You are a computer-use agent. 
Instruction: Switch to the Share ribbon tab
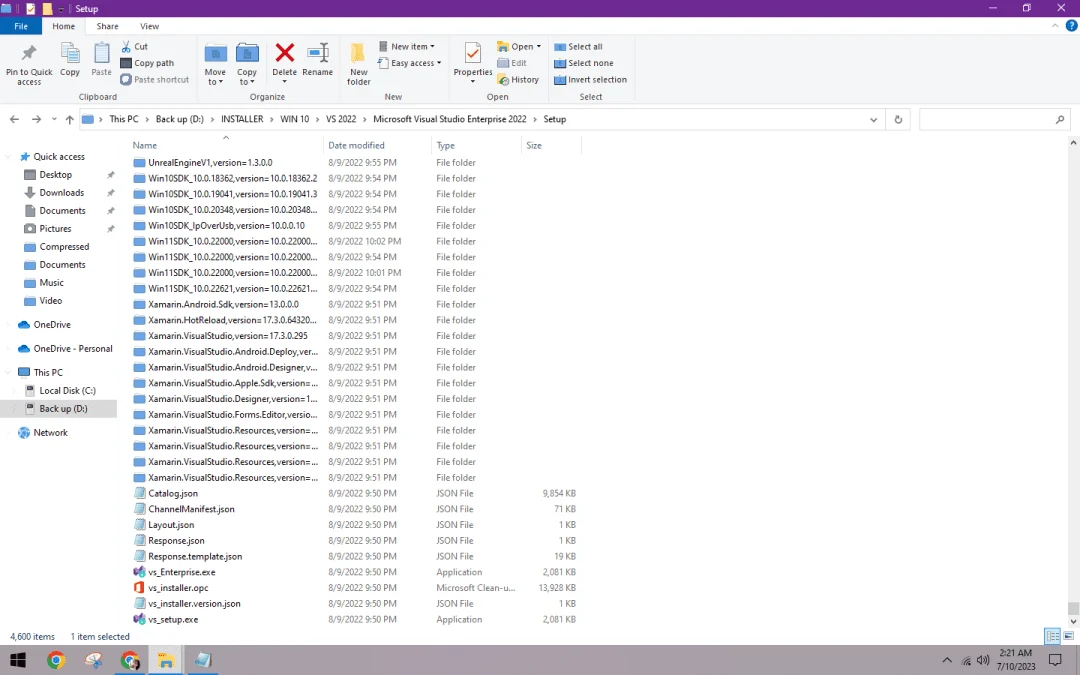(x=107, y=26)
